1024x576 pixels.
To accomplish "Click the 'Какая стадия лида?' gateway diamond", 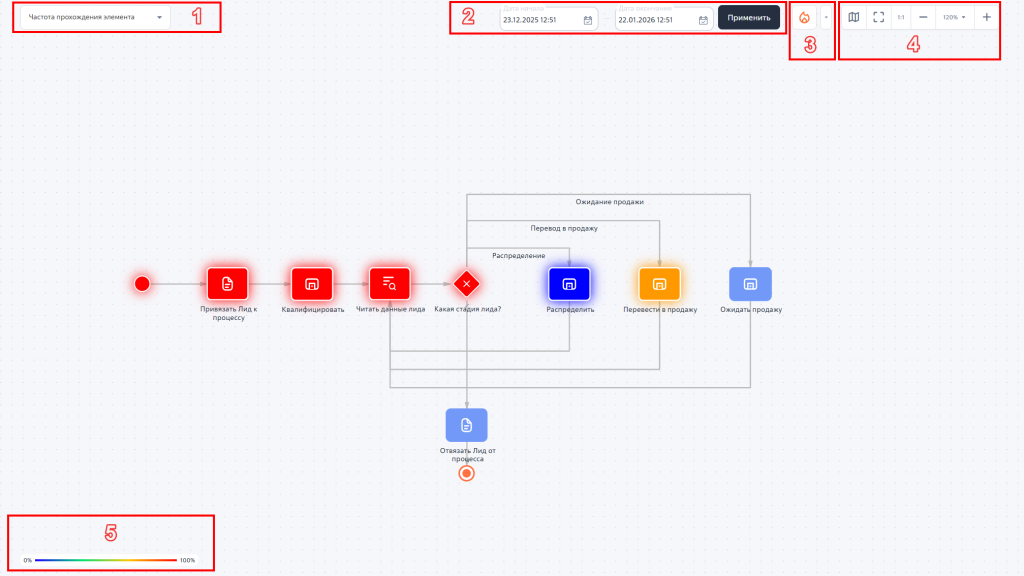I will 466,284.
